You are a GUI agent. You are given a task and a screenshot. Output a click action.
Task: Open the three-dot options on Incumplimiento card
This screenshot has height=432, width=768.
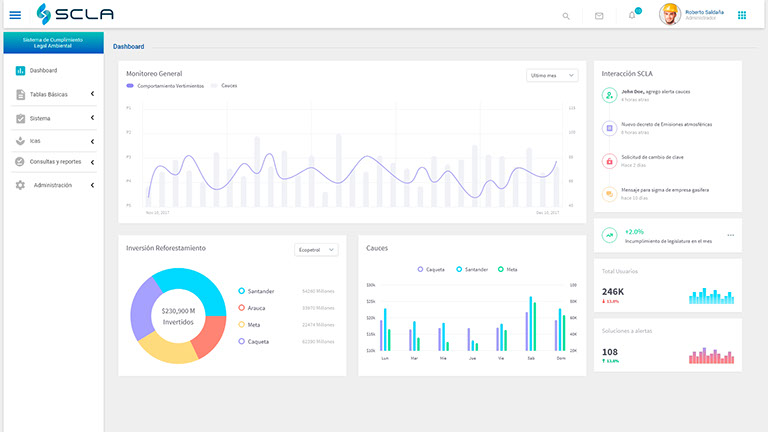click(730, 235)
